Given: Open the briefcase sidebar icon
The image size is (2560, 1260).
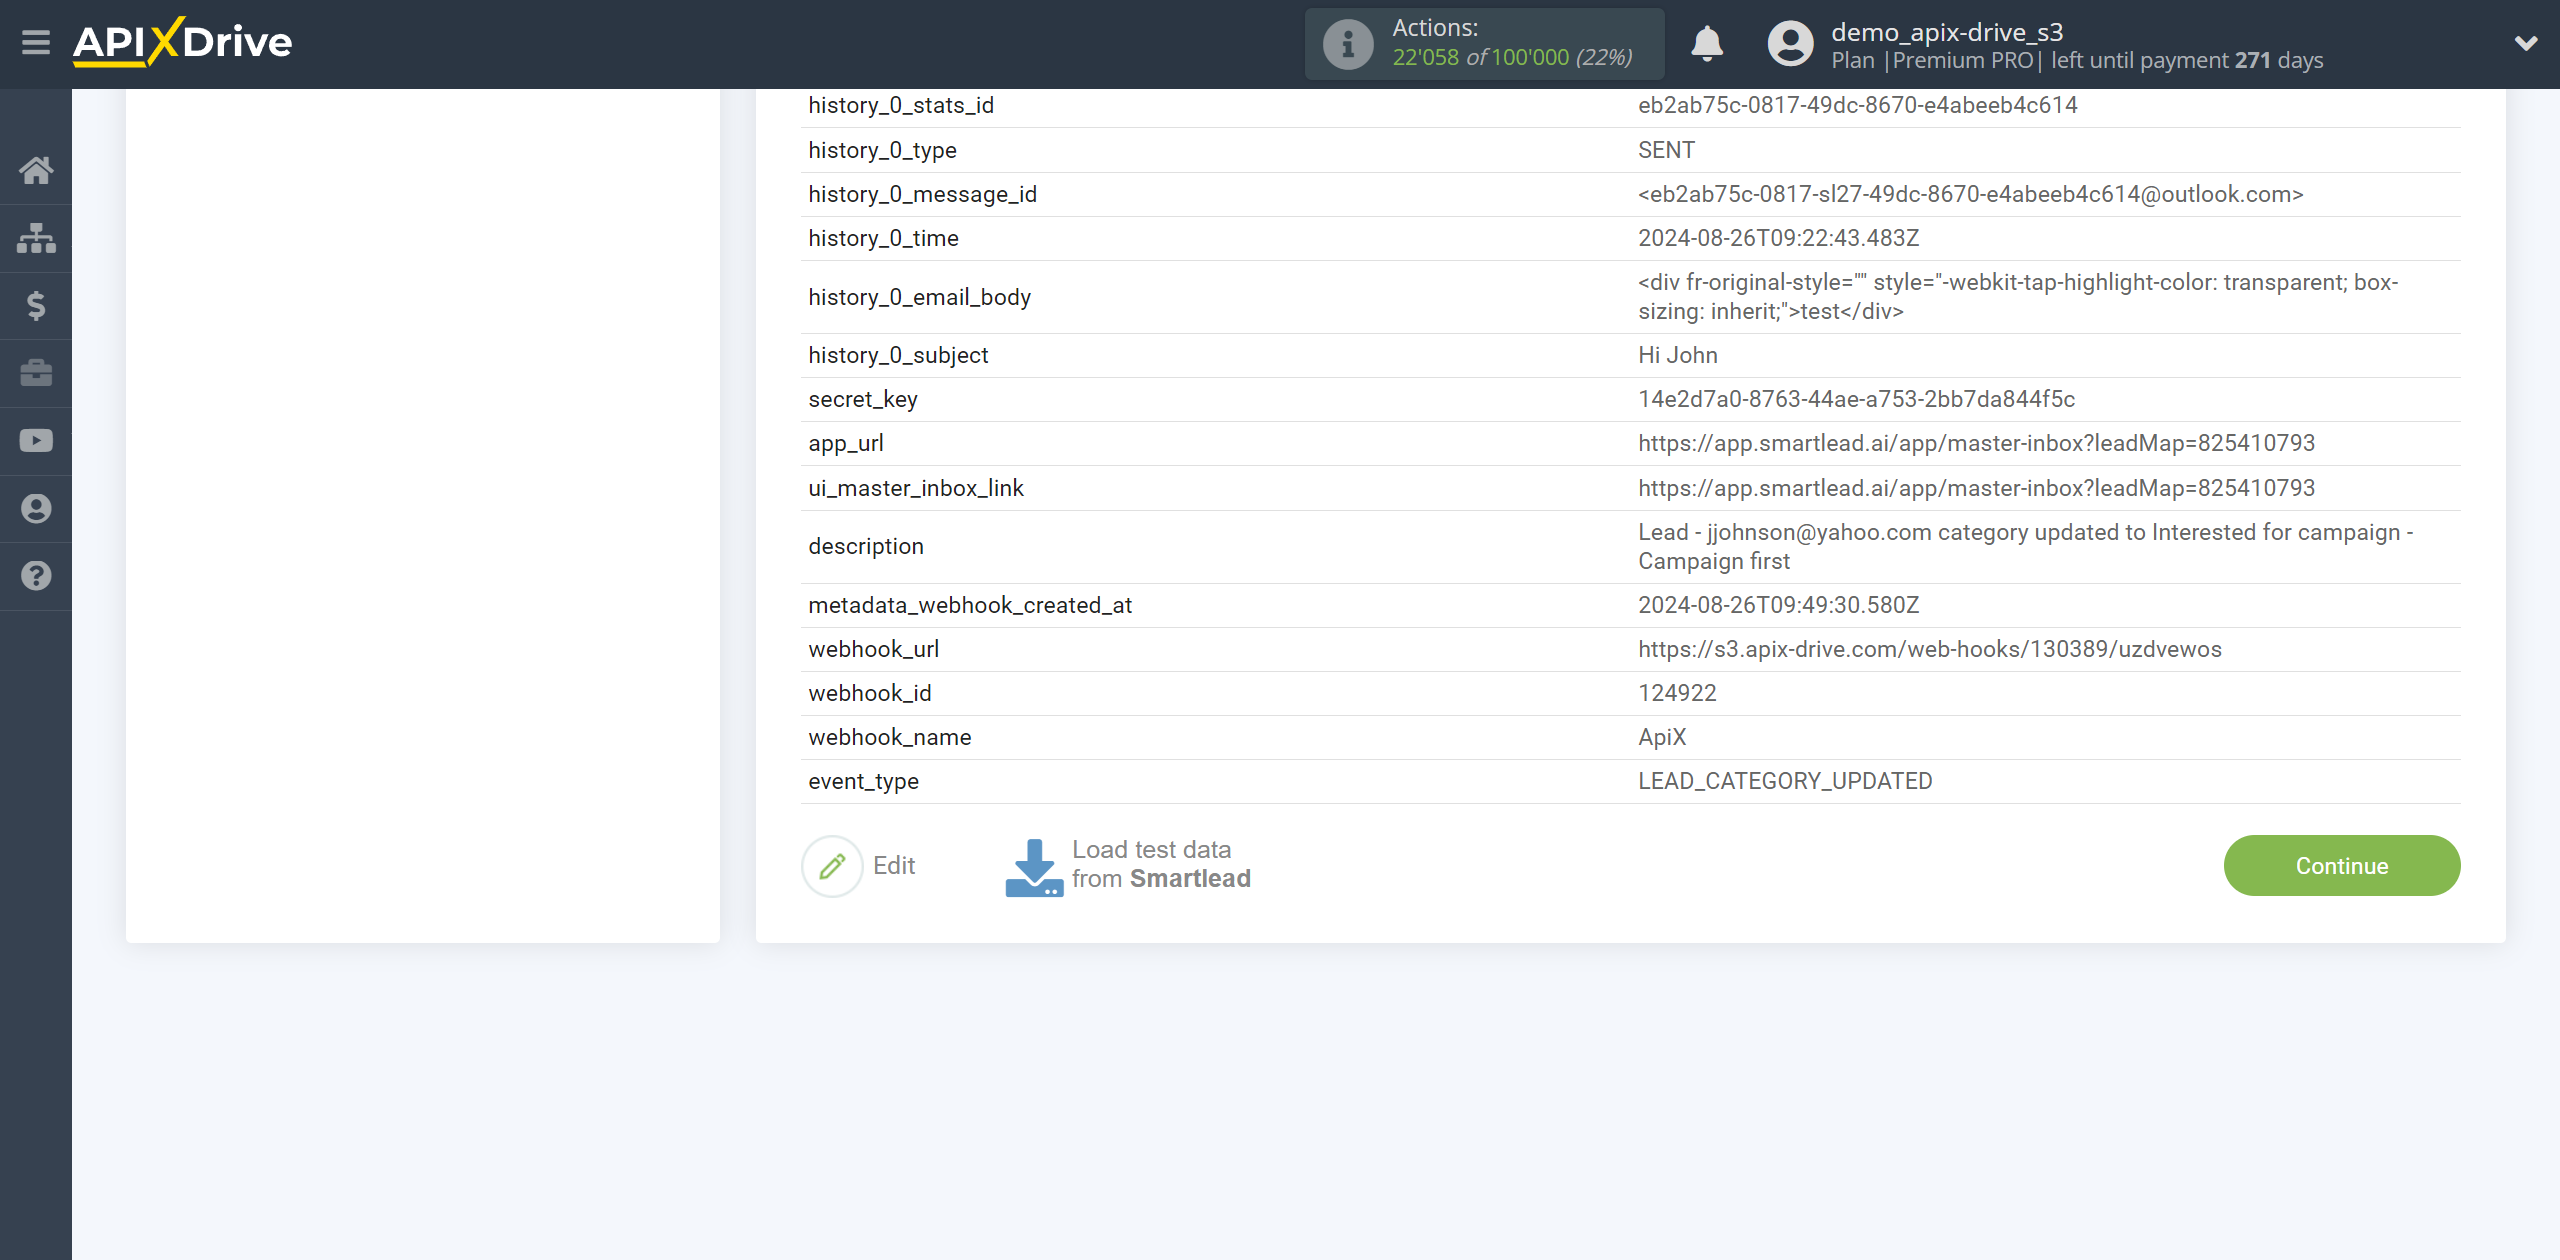Looking at the screenshot, I should [x=36, y=373].
